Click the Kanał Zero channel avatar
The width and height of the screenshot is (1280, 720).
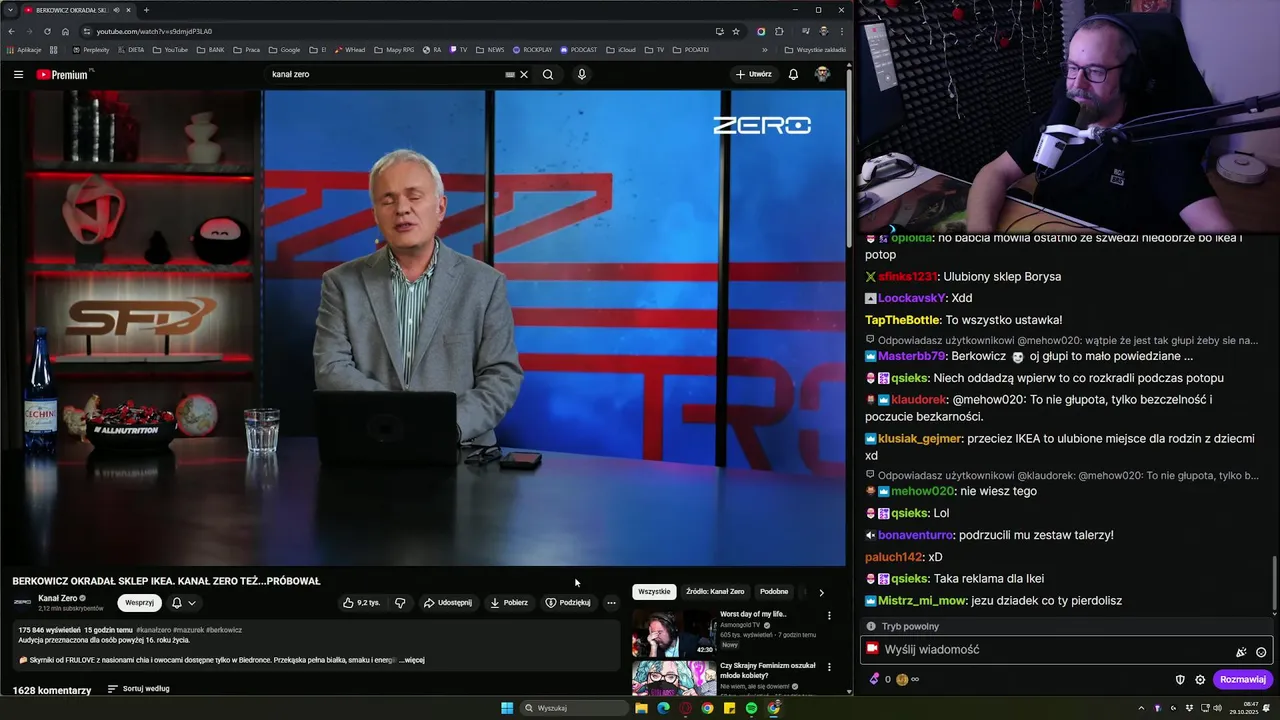[22, 602]
